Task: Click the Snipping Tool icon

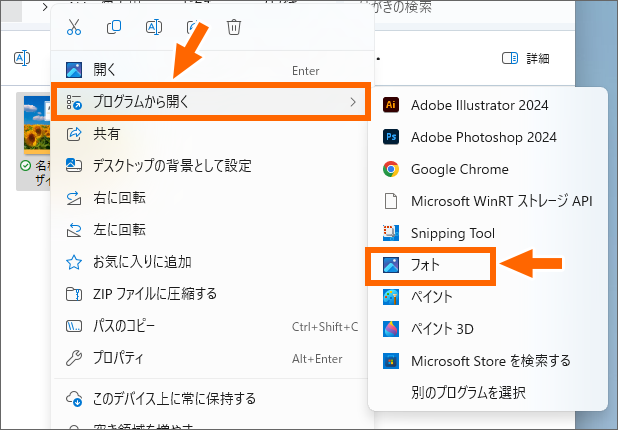Action: point(391,233)
